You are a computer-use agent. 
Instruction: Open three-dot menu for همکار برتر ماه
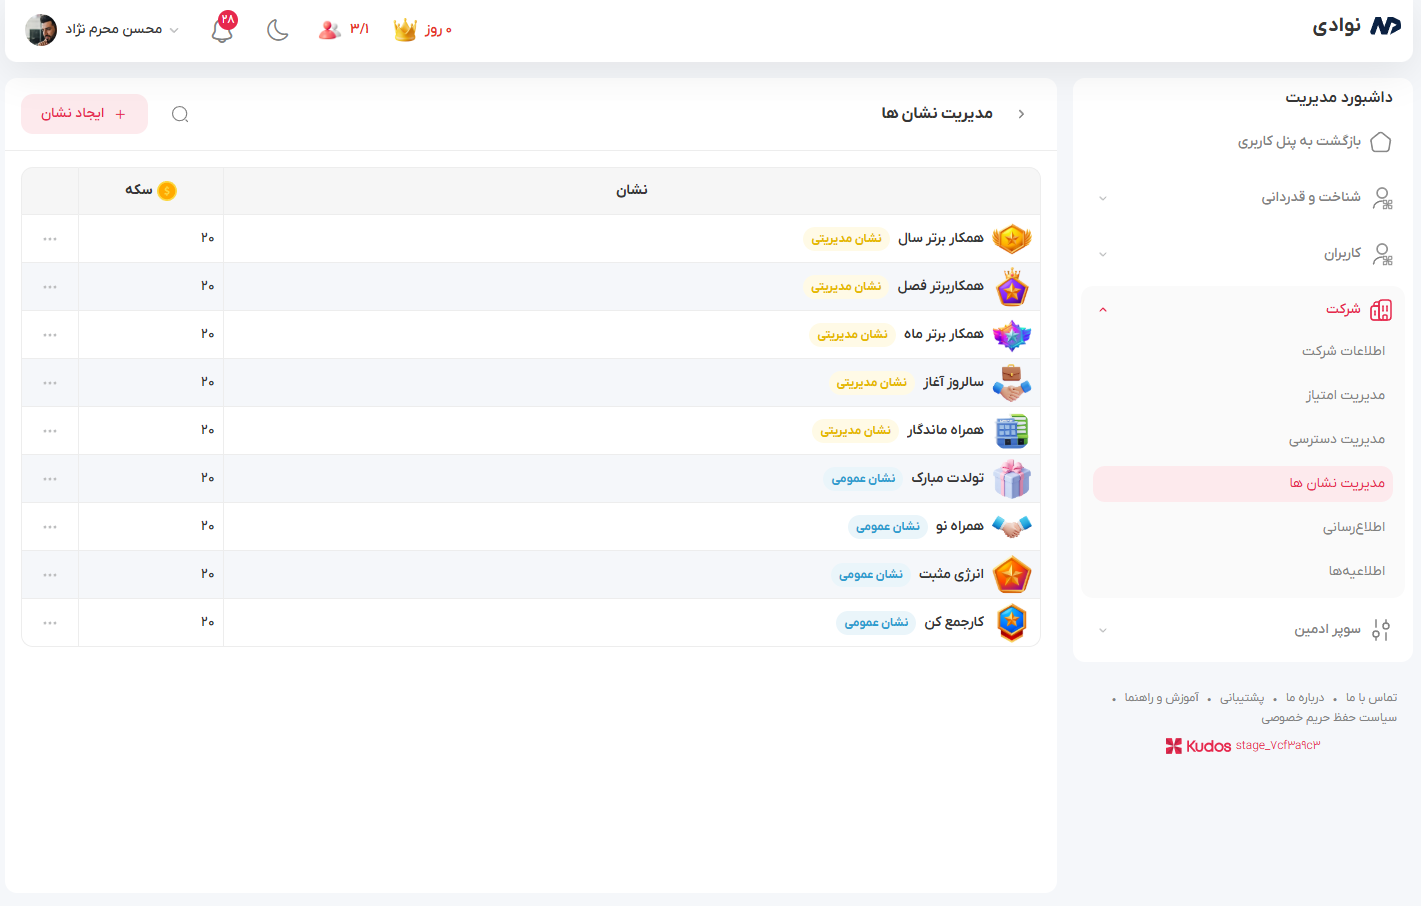[50, 335]
